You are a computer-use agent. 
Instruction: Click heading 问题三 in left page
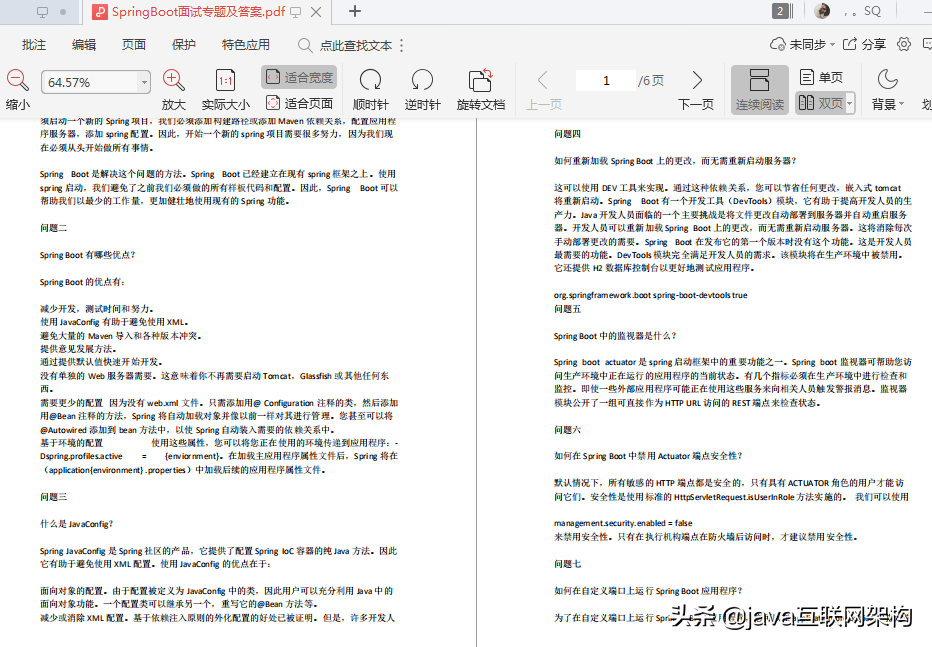click(x=53, y=497)
